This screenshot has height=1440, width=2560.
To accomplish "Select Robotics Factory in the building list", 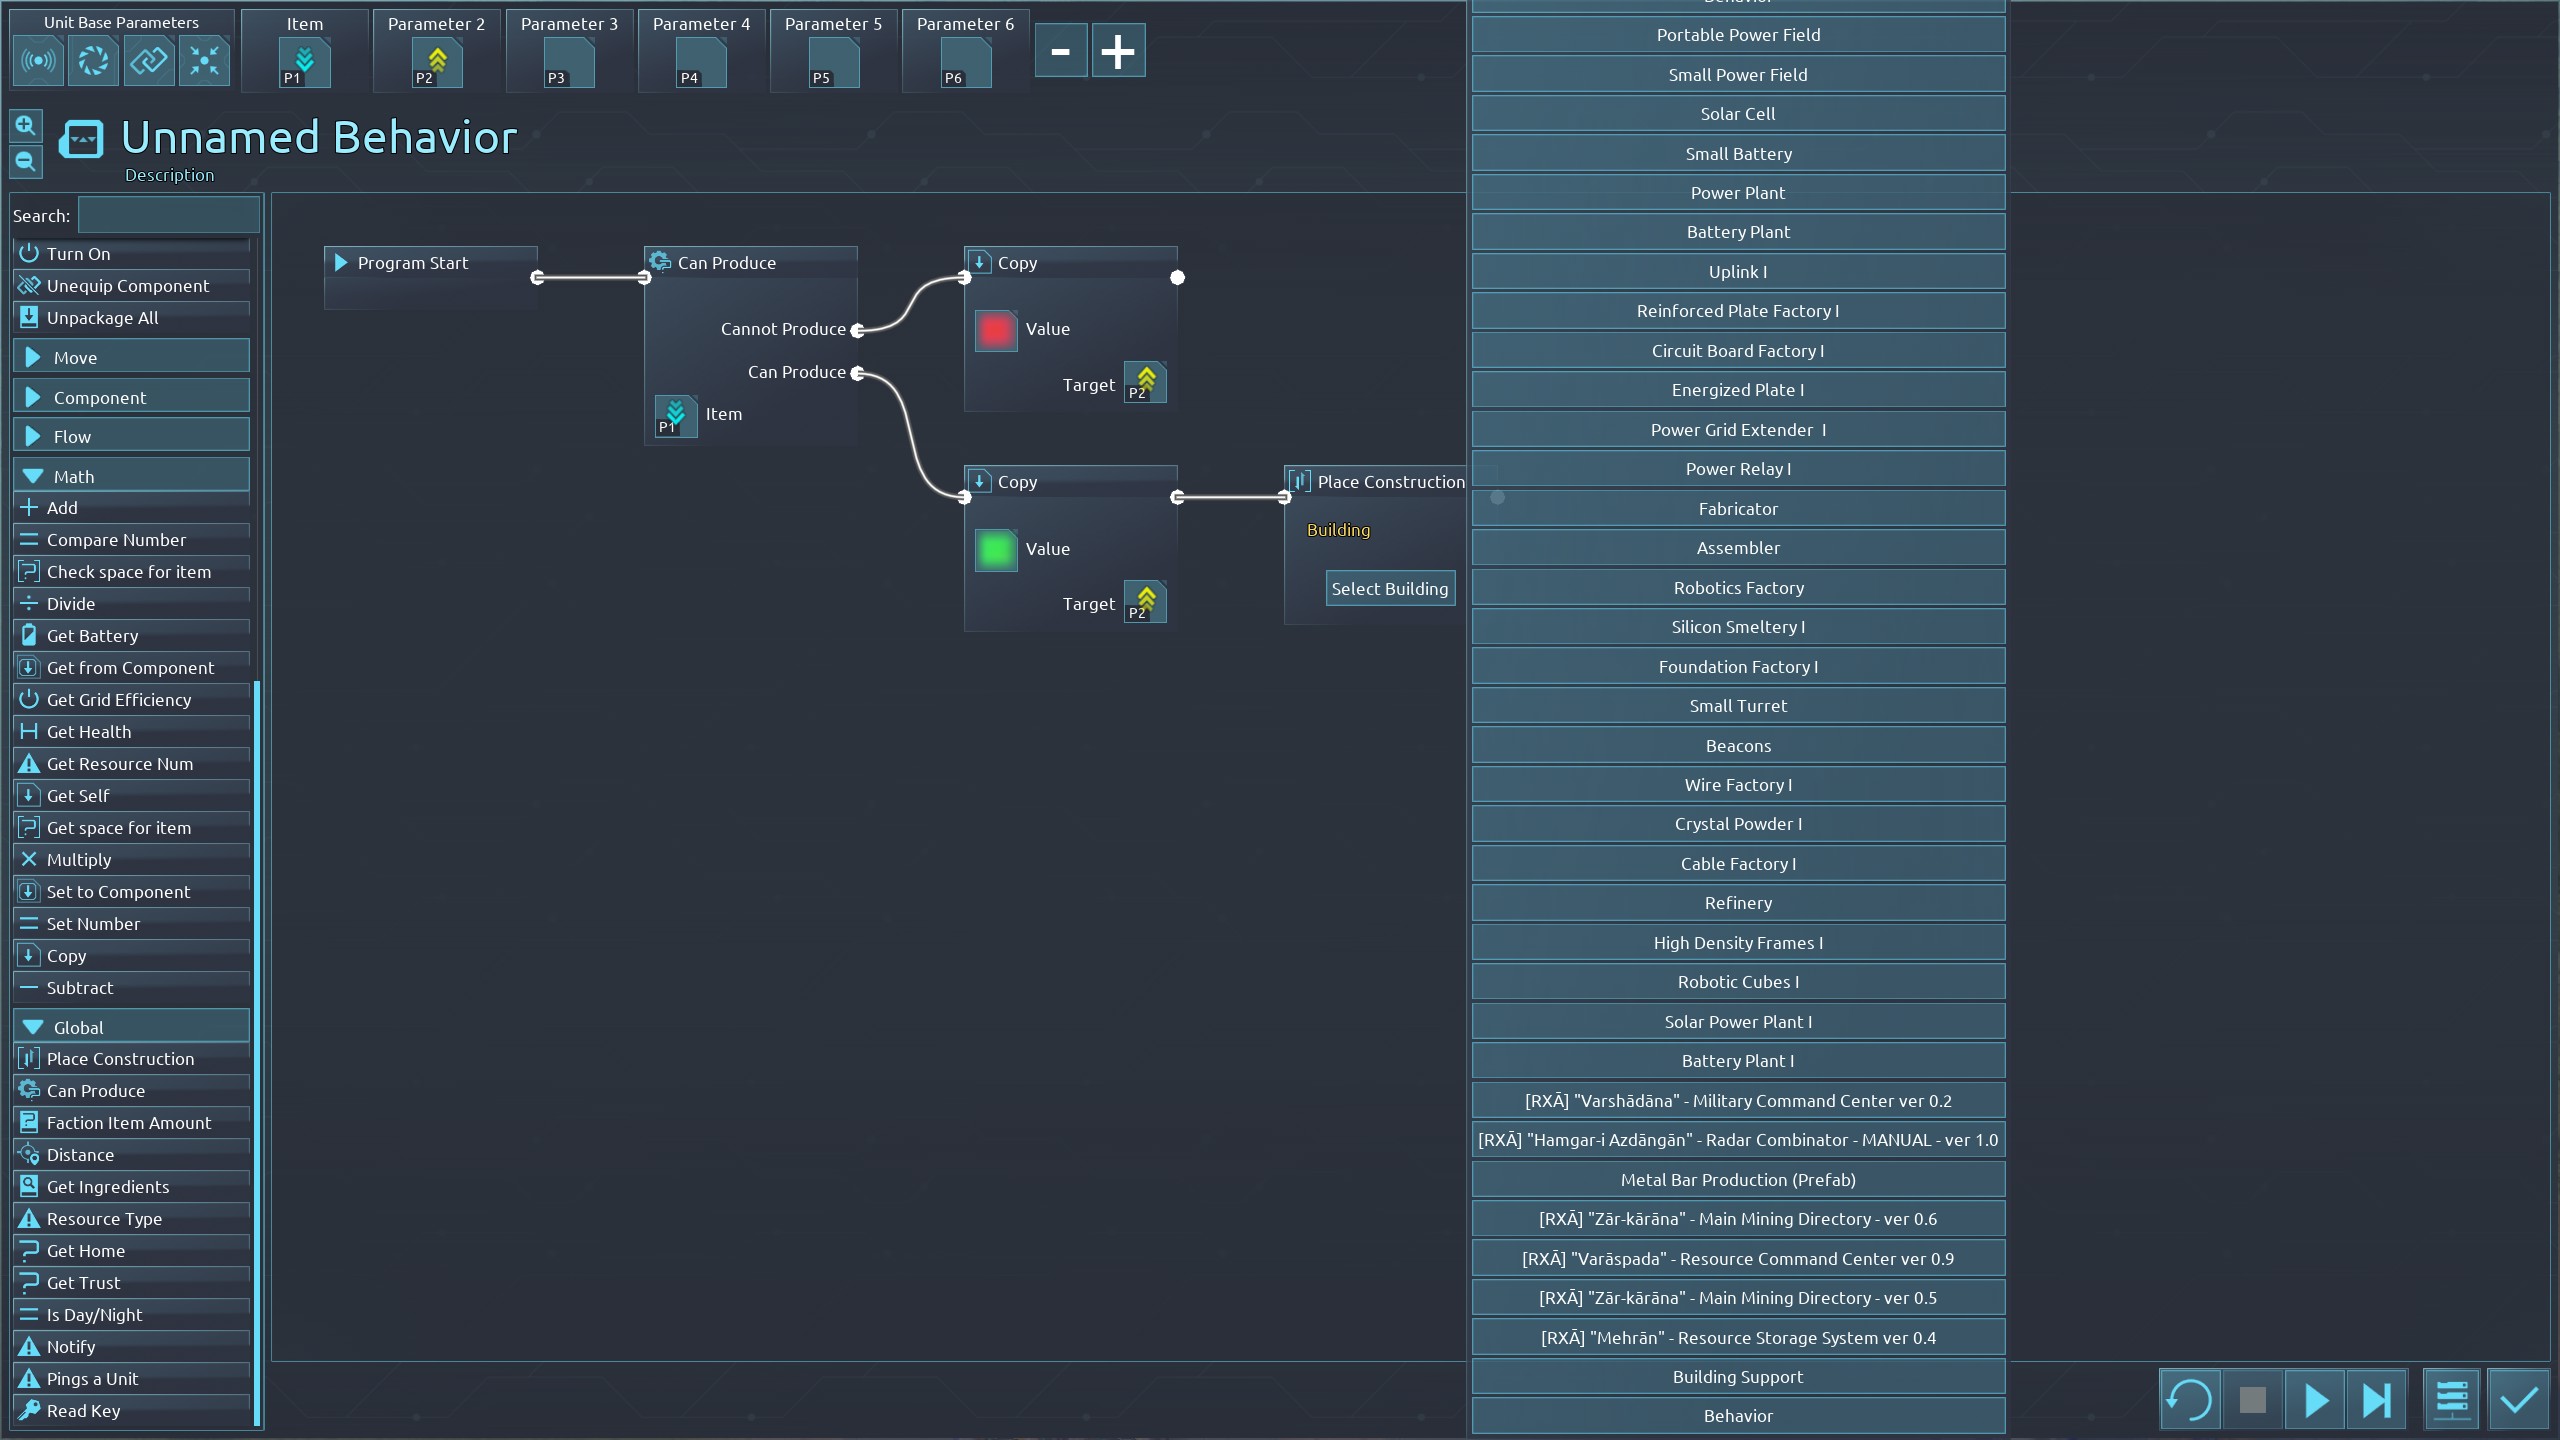I will point(1738,588).
